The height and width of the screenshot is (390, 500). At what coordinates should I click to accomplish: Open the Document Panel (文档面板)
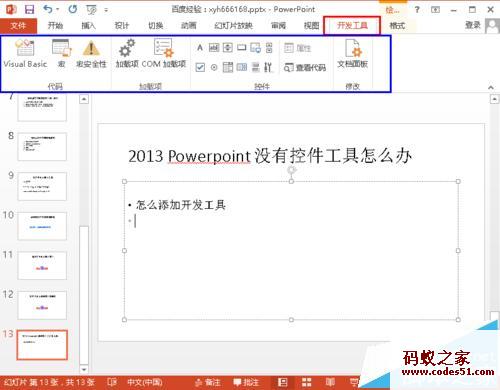(x=352, y=54)
